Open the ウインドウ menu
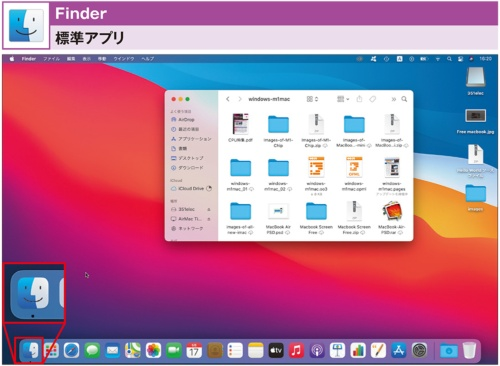Viewport: 500px width, 366px height. [124, 59]
